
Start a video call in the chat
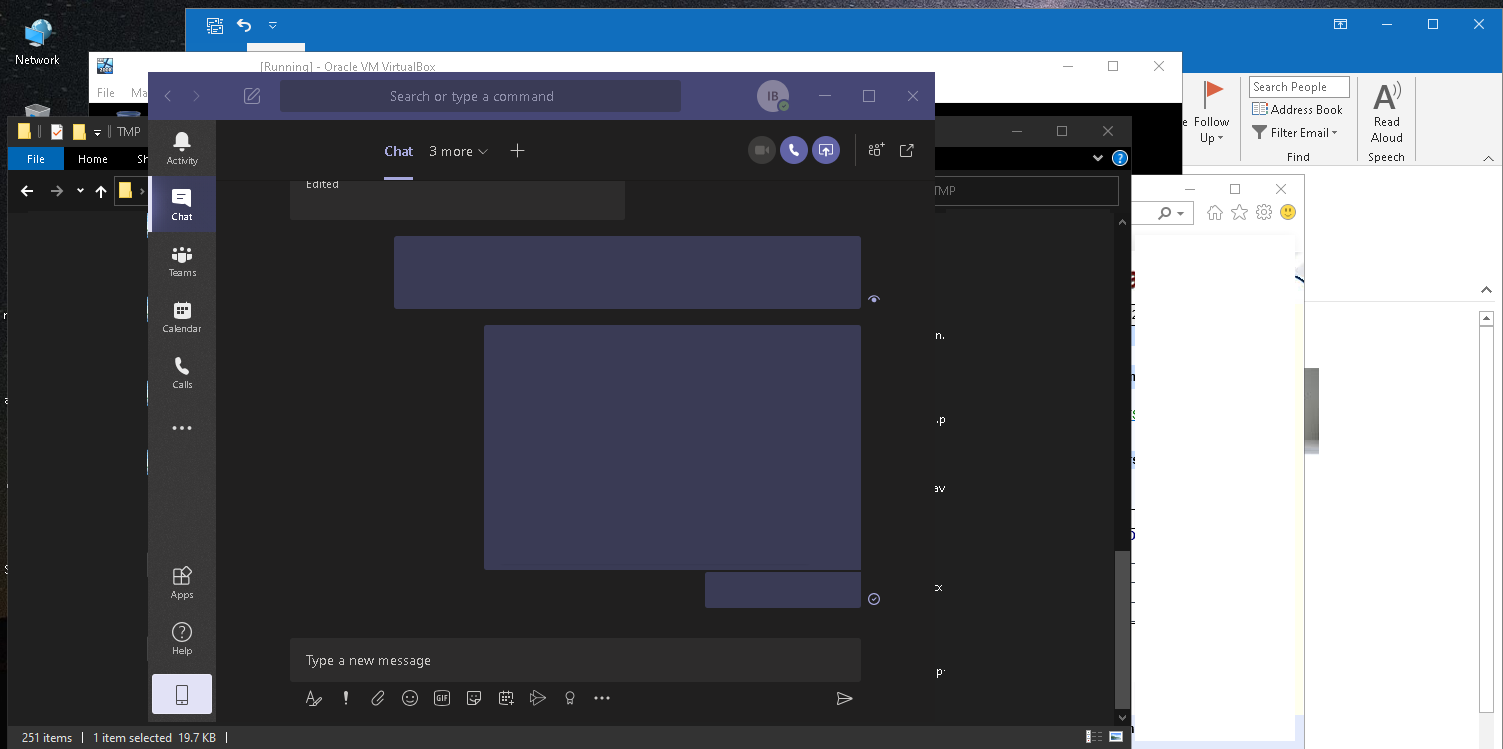[x=762, y=150]
